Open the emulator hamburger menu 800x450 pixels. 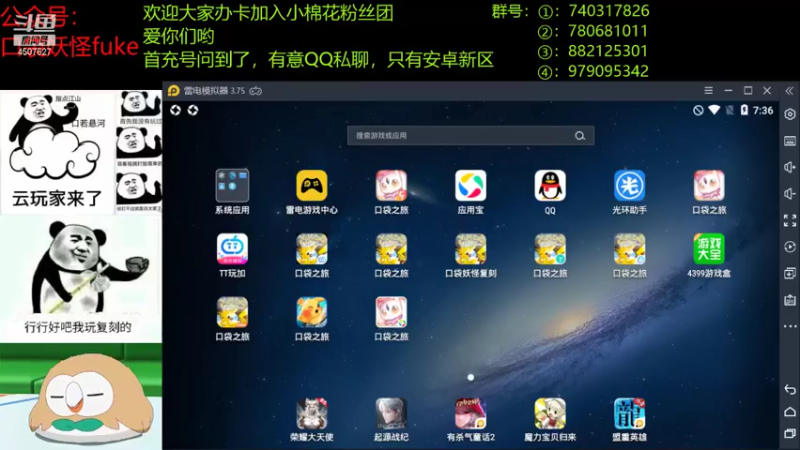pos(709,90)
